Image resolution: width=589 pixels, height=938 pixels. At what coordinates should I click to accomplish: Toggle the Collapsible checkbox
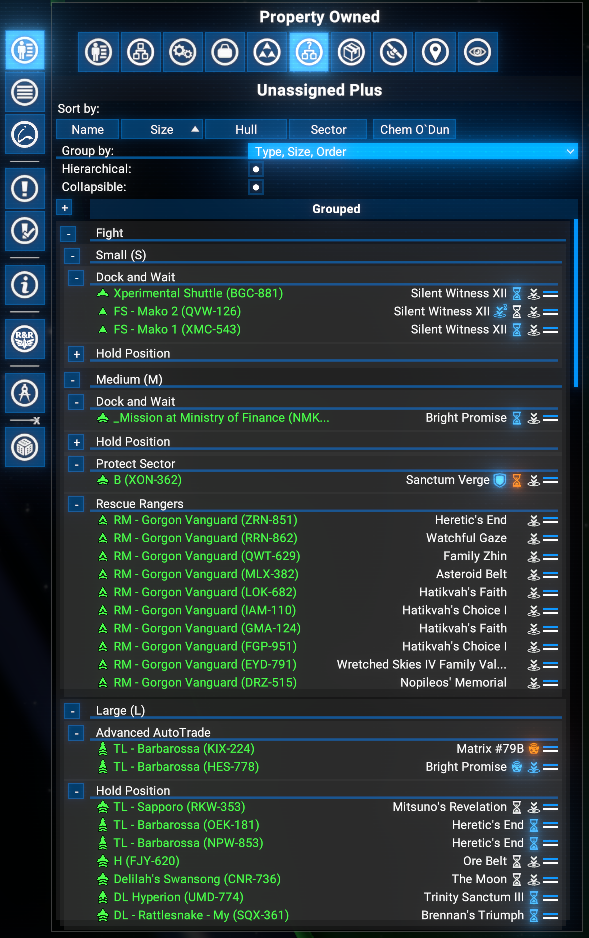pyautogui.click(x=256, y=187)
